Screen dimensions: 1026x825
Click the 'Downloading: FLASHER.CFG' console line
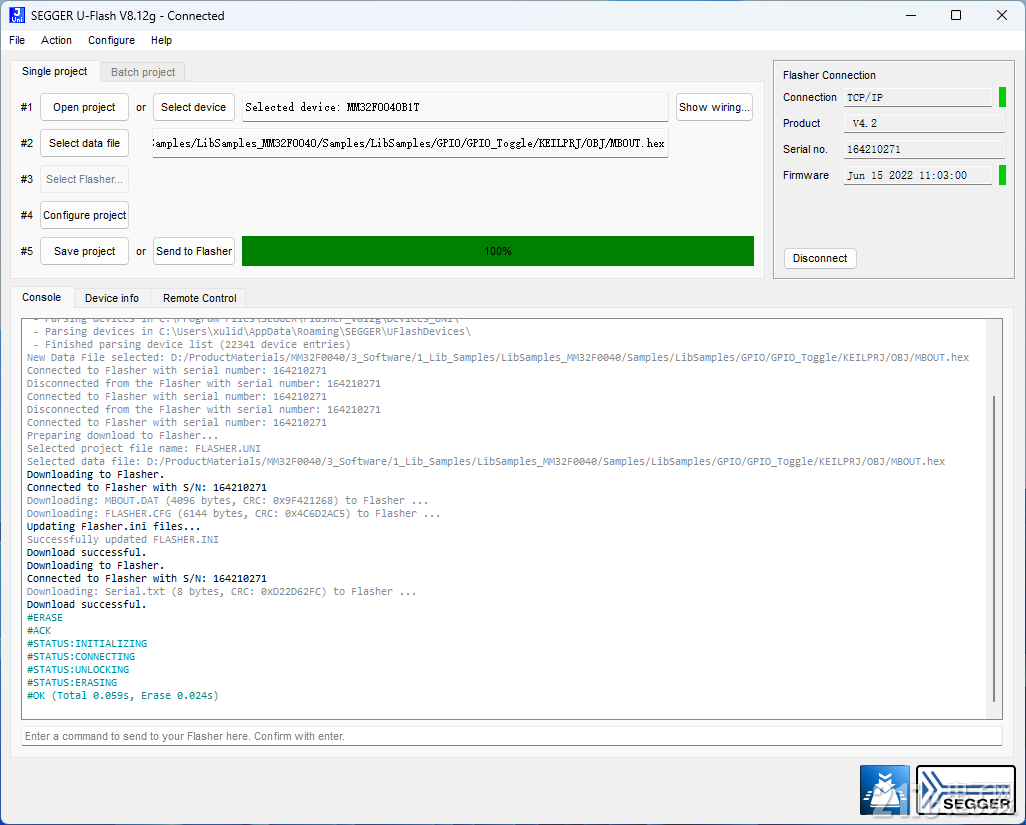(234, 514)
